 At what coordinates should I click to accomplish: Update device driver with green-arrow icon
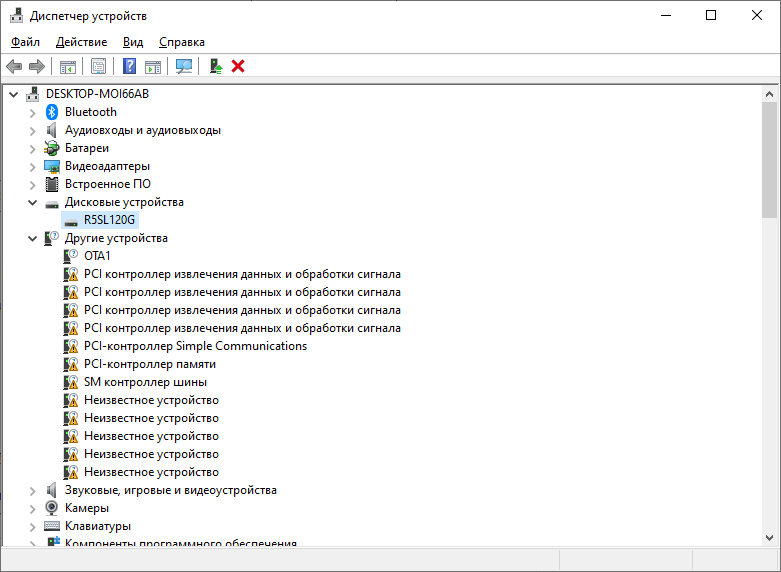216,66
